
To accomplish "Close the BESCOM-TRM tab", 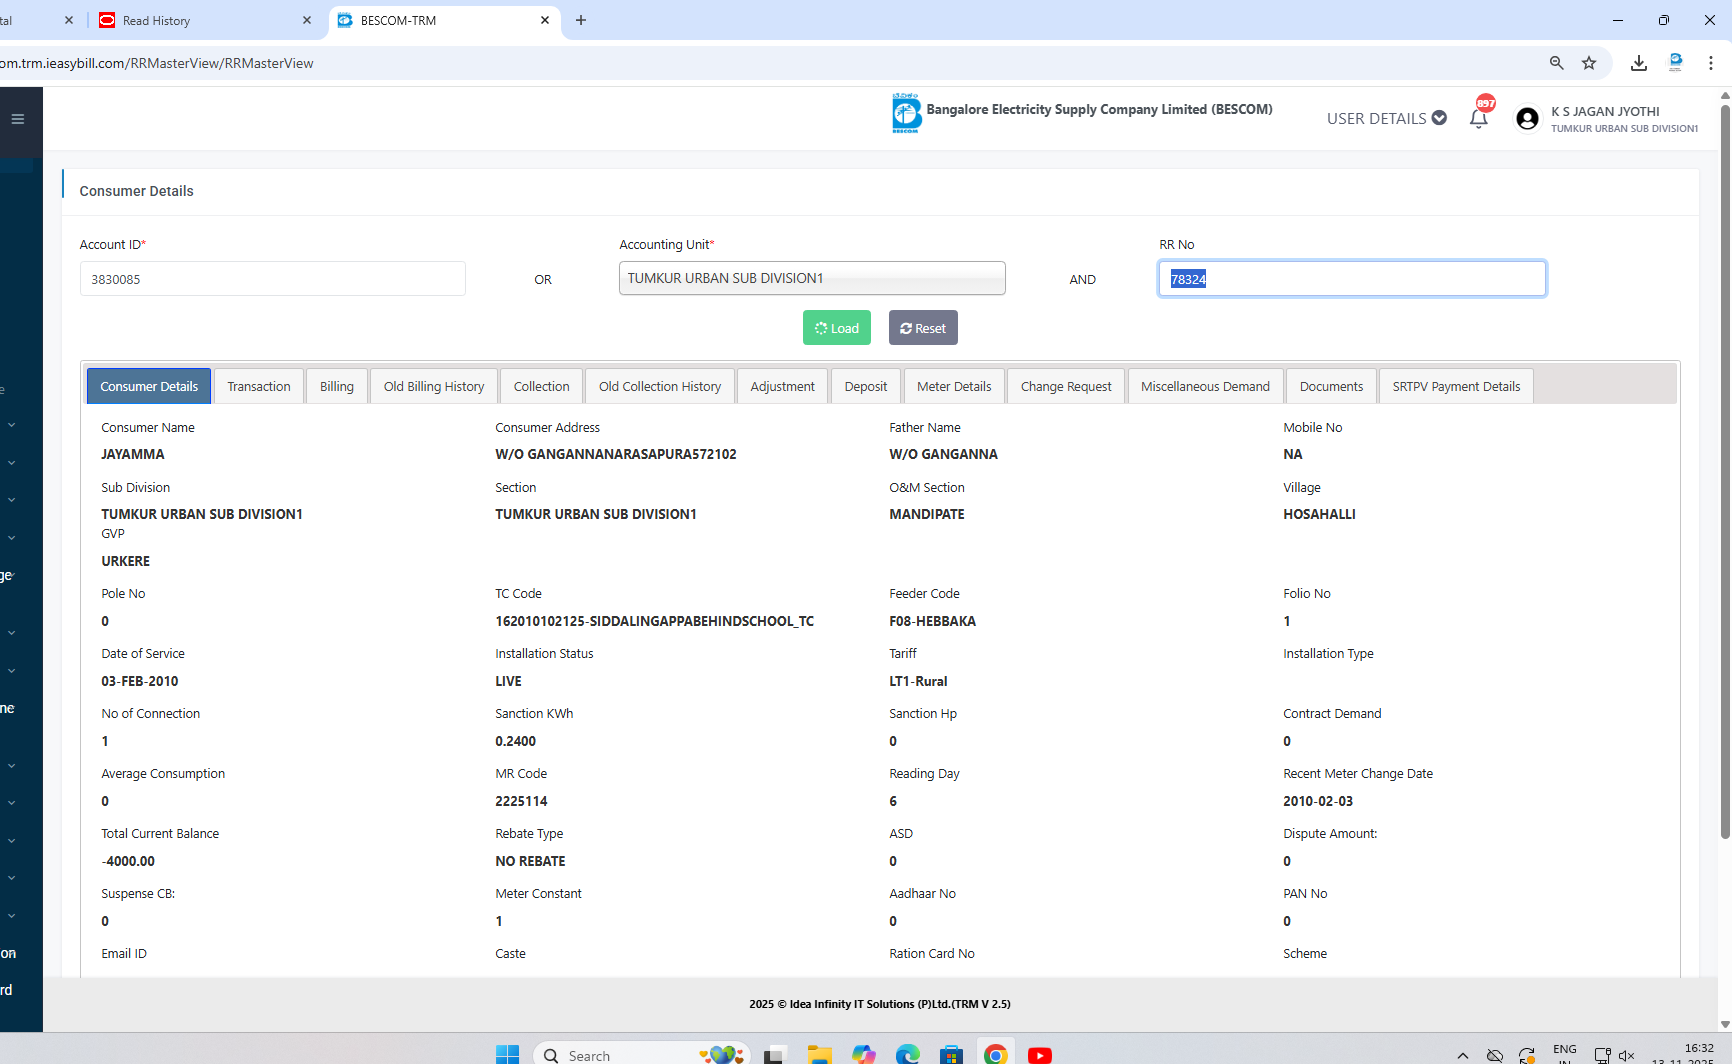I will pyautogui.click(x=545, y=20).
